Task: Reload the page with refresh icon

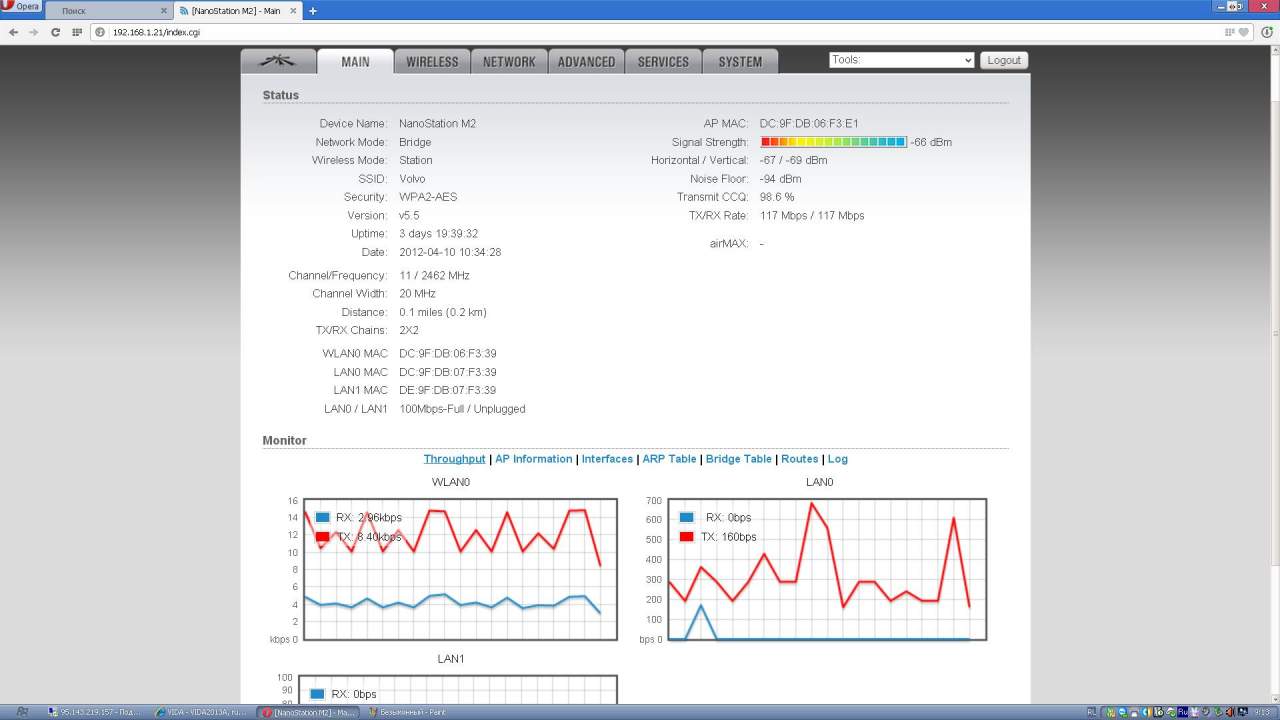Action: [x=55, y=32]
